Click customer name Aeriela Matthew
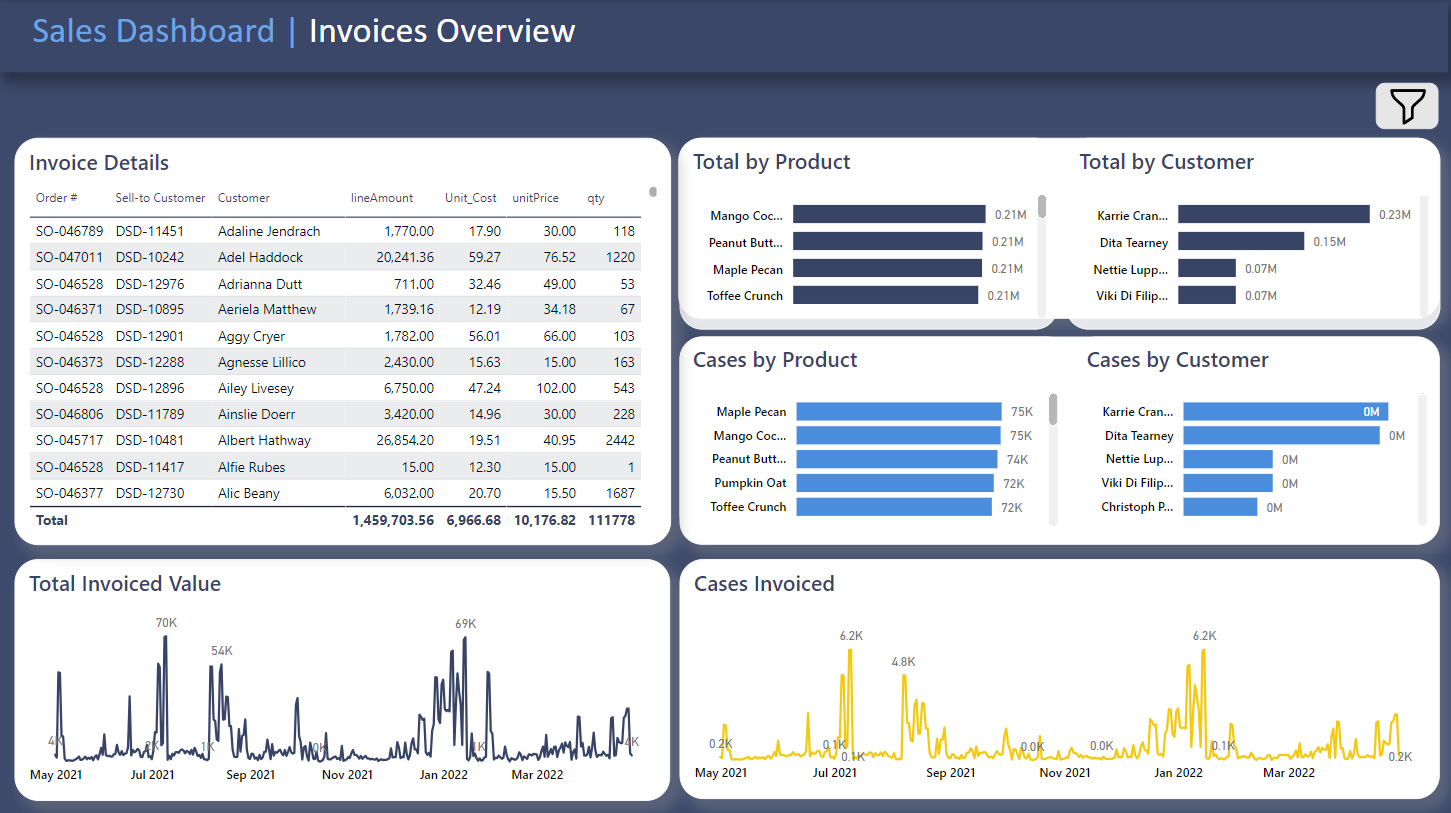Image resolution: width=1451 pixels, height=813 pixels. coord(267,310)
